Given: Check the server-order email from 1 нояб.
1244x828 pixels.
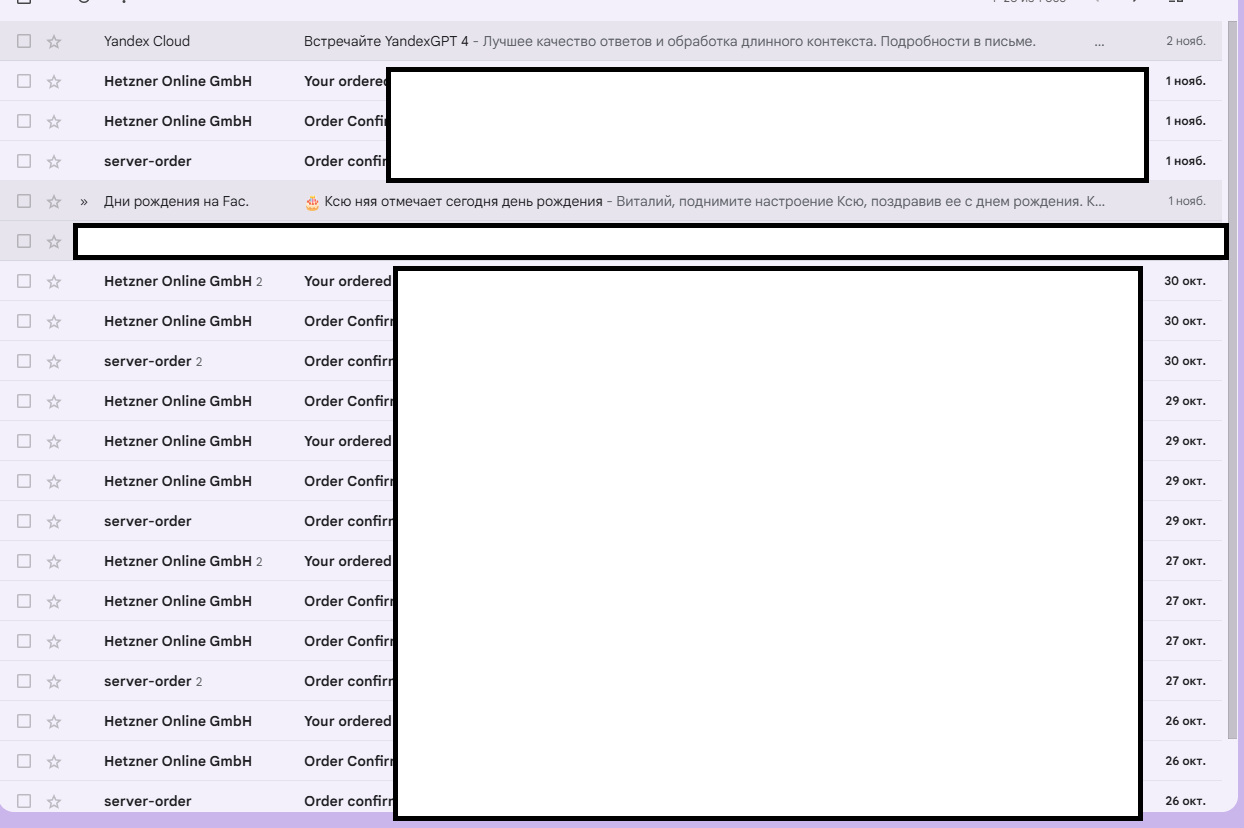Looking at the screenshot, I should (x=24, y=161).
